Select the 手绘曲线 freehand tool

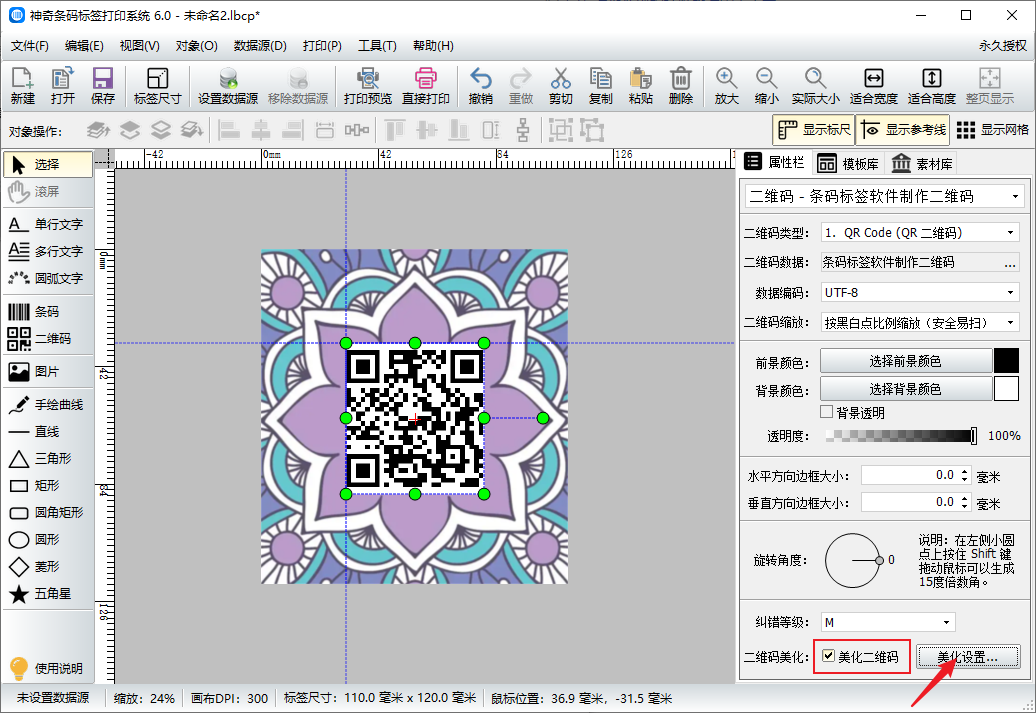(x=48, y=405)
